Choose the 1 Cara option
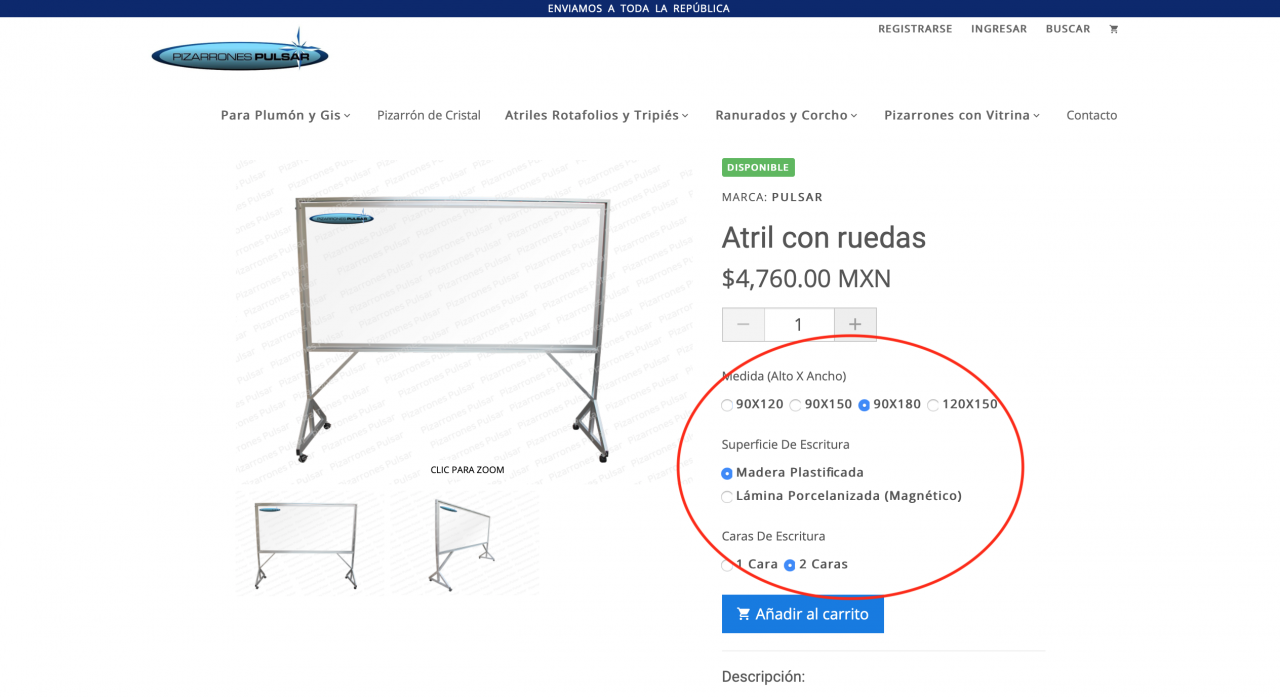This screenshot has width=1280, height=697. tap(728, 565)
